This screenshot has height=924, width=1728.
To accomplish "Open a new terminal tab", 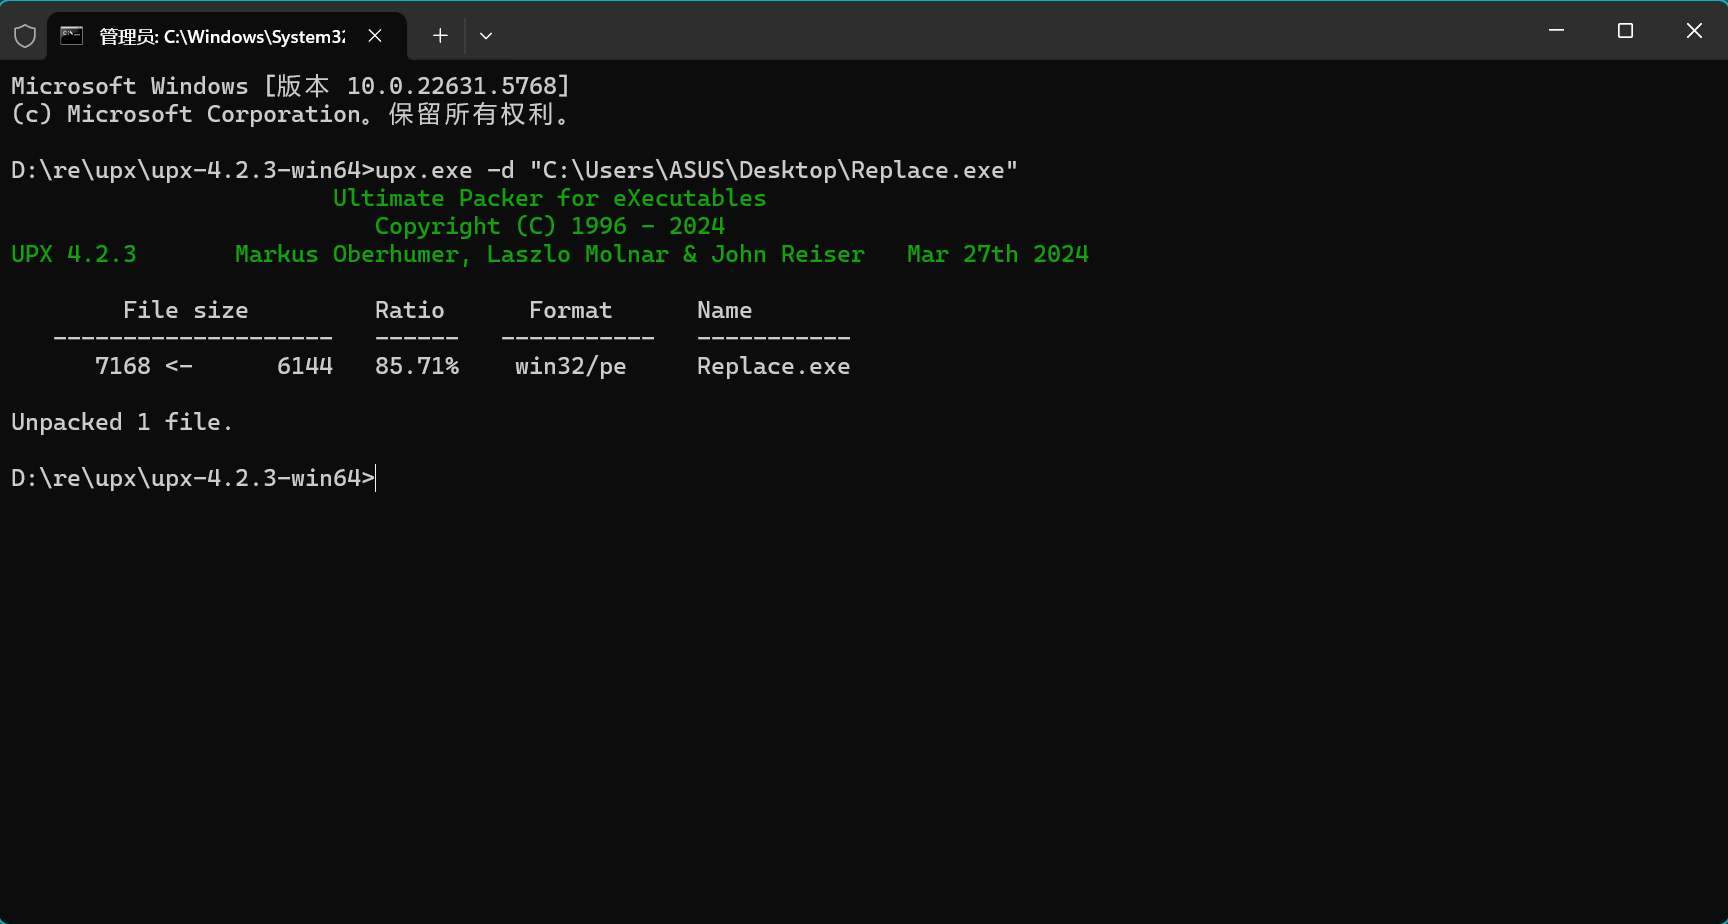I will pyautogui.click(x=440, y=36).
